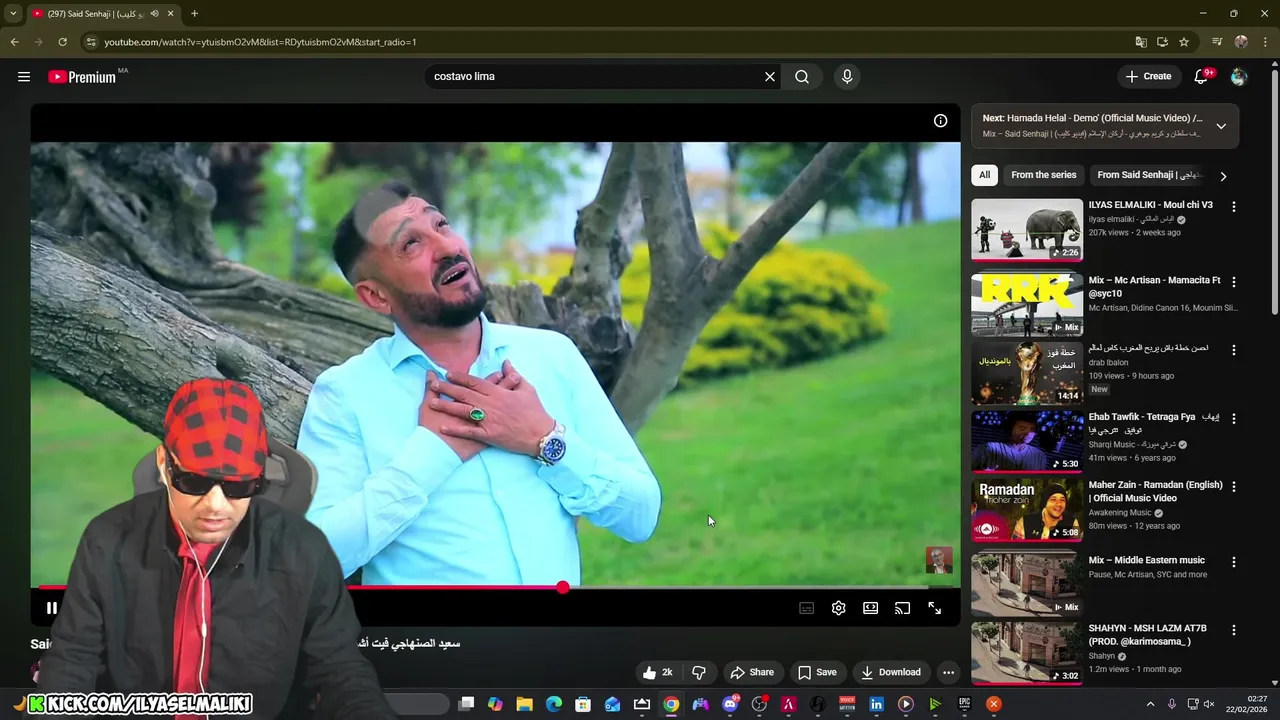Clear the search box text

point(770,76)
